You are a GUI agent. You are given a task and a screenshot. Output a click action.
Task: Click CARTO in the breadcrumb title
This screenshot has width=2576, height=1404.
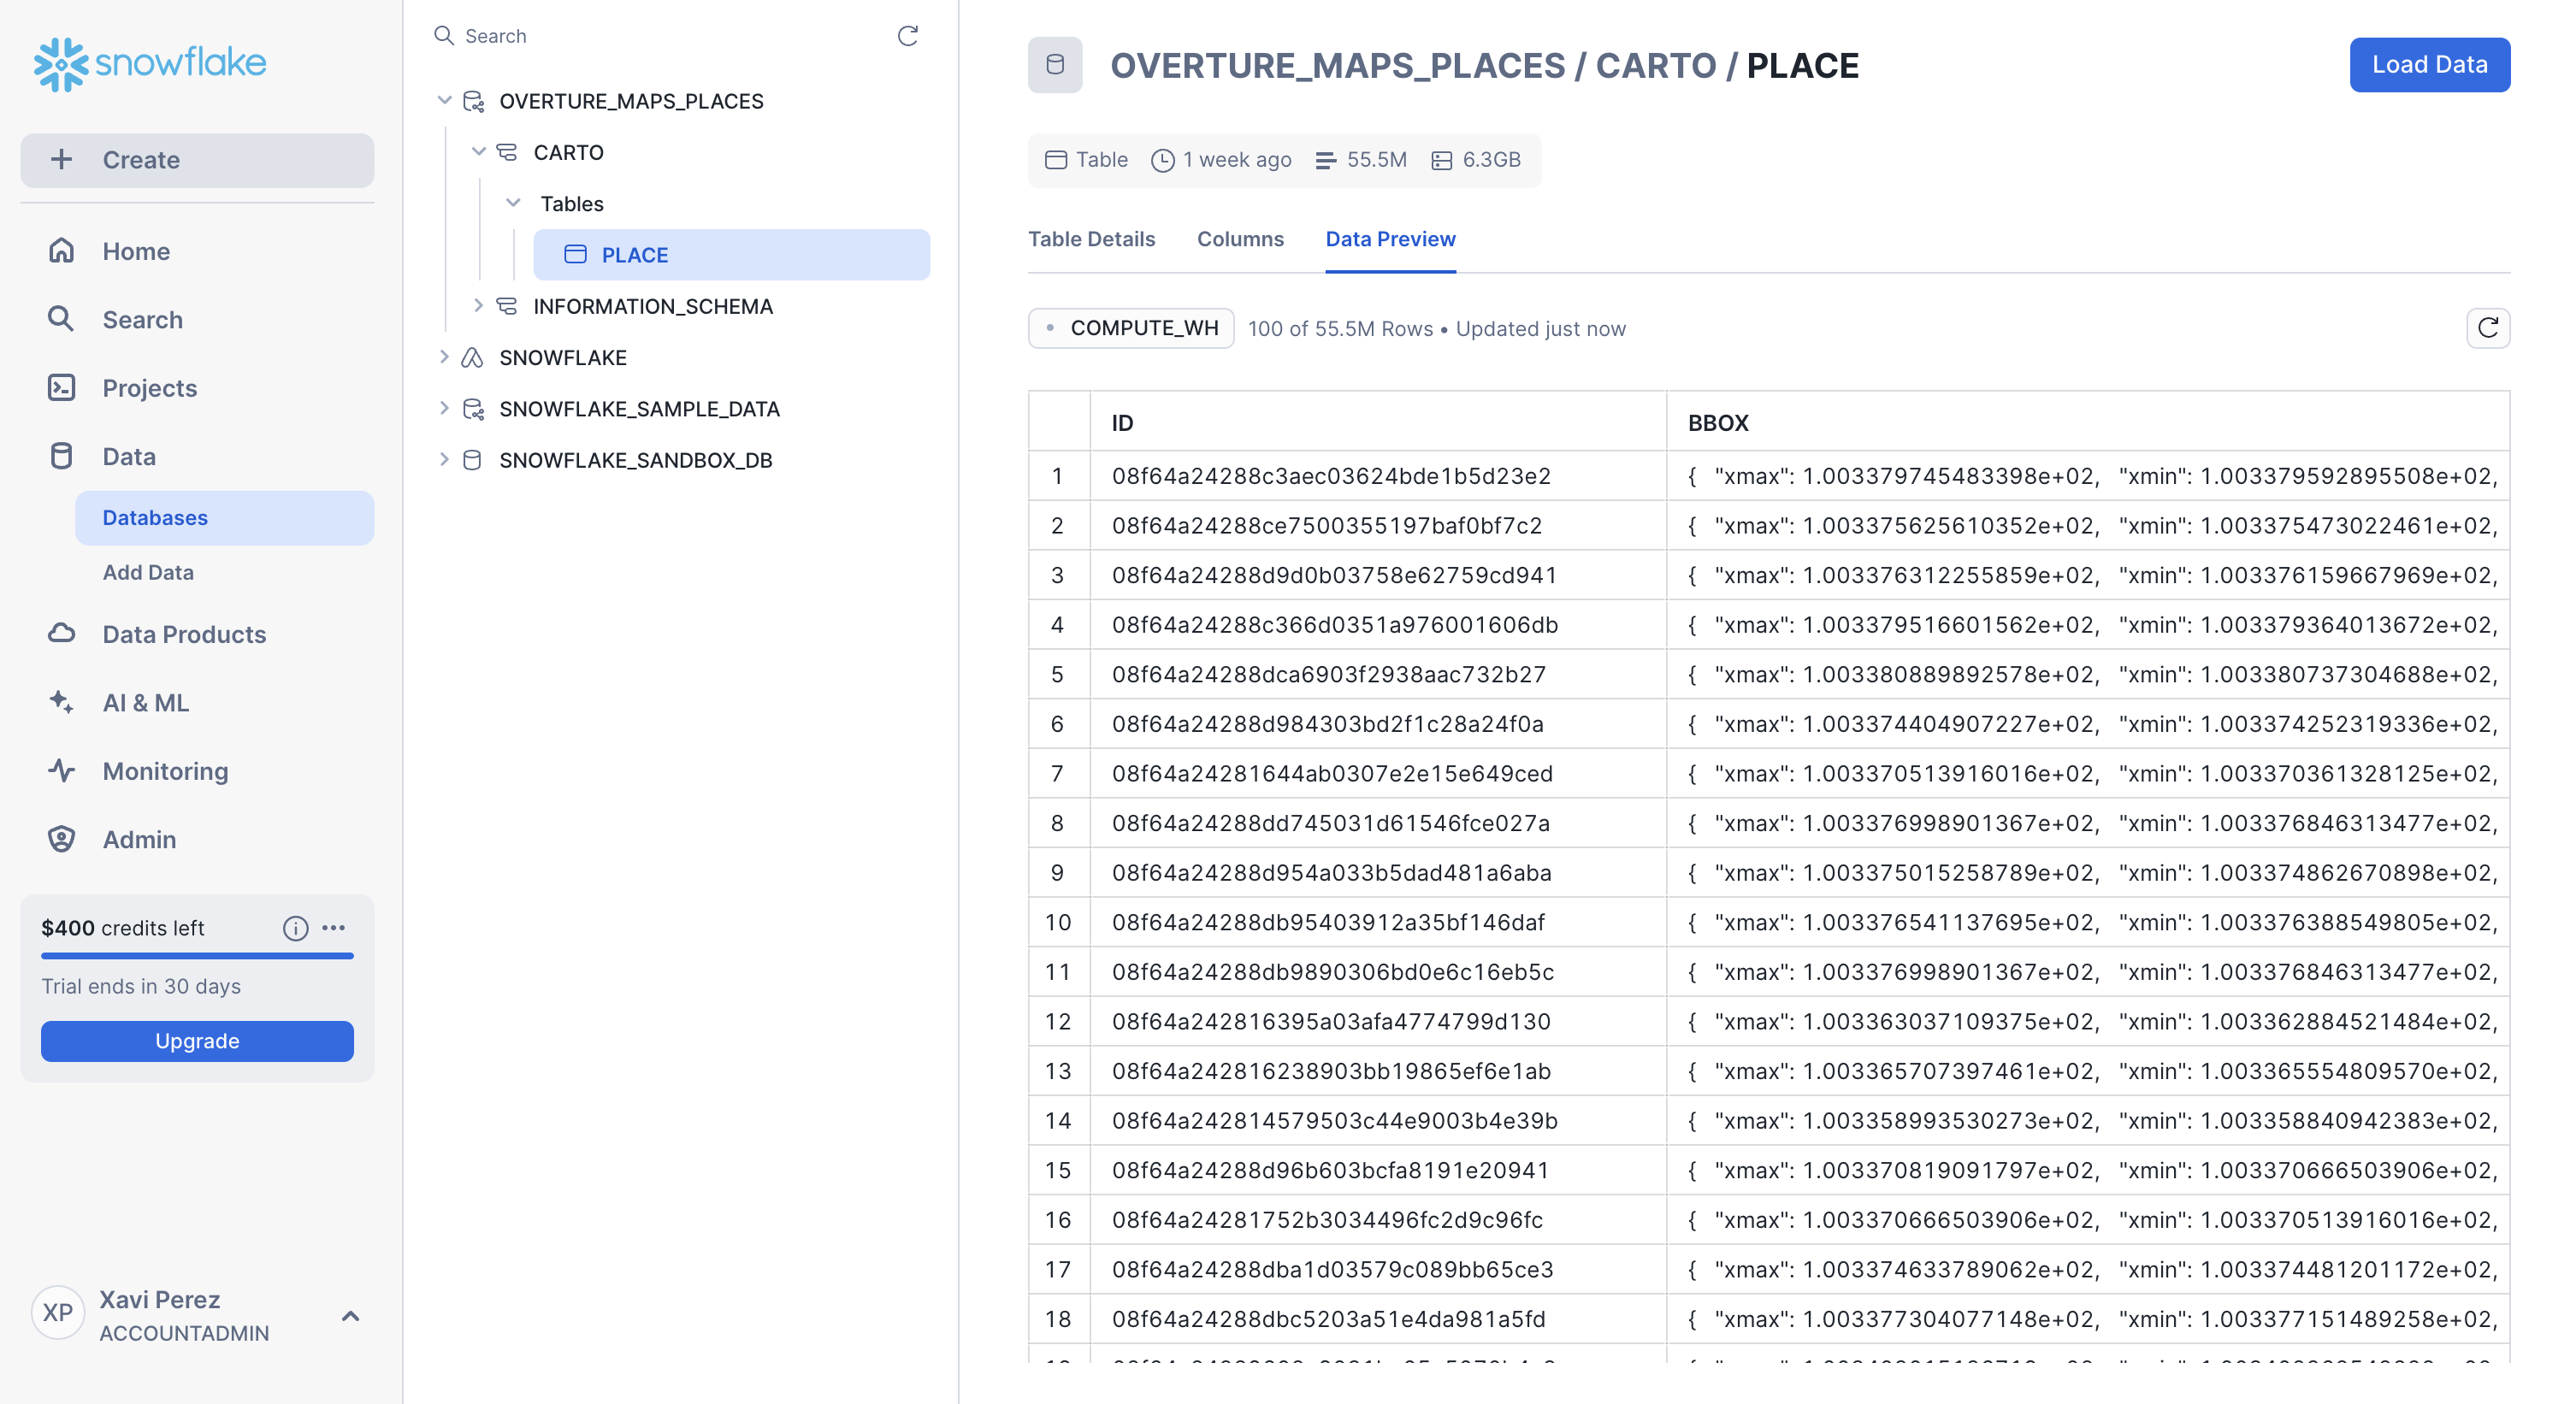[1655, 66]
